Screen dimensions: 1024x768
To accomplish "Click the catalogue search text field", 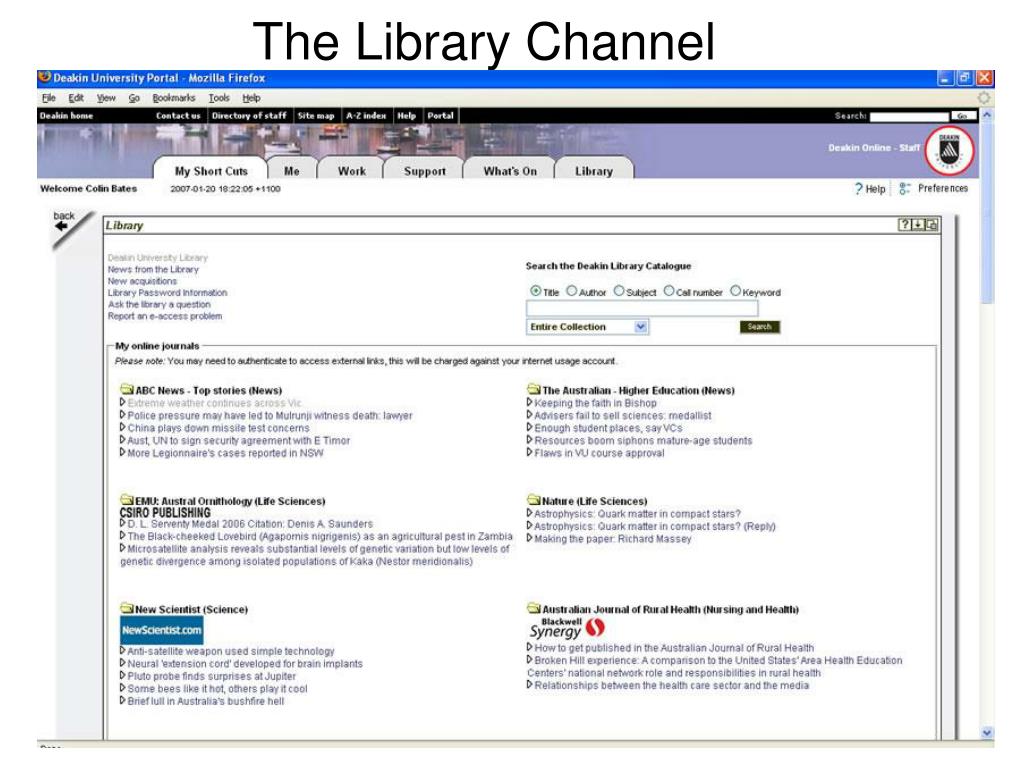I will [x=642, y=308].
